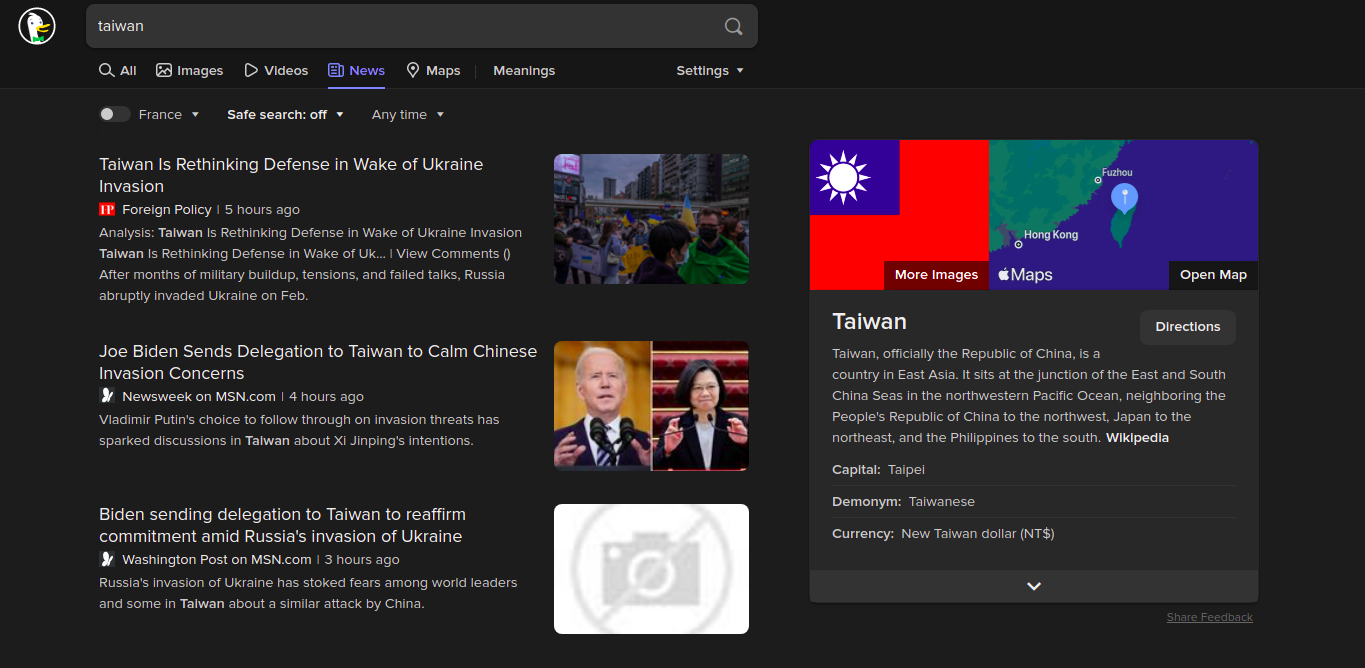Click the Directions button
The image size is (1365, 668).
tap(1187, 327)
